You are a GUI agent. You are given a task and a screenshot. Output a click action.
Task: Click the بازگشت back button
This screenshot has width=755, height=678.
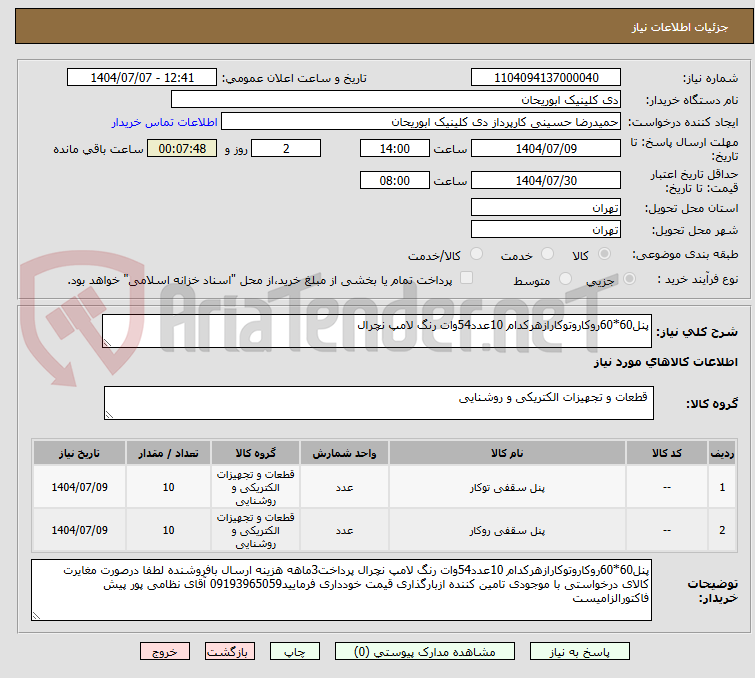tap(230, 652)
